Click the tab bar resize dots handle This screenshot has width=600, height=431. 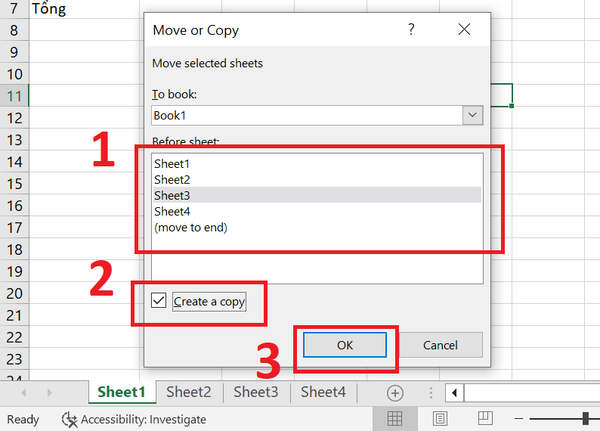point(431,393)
